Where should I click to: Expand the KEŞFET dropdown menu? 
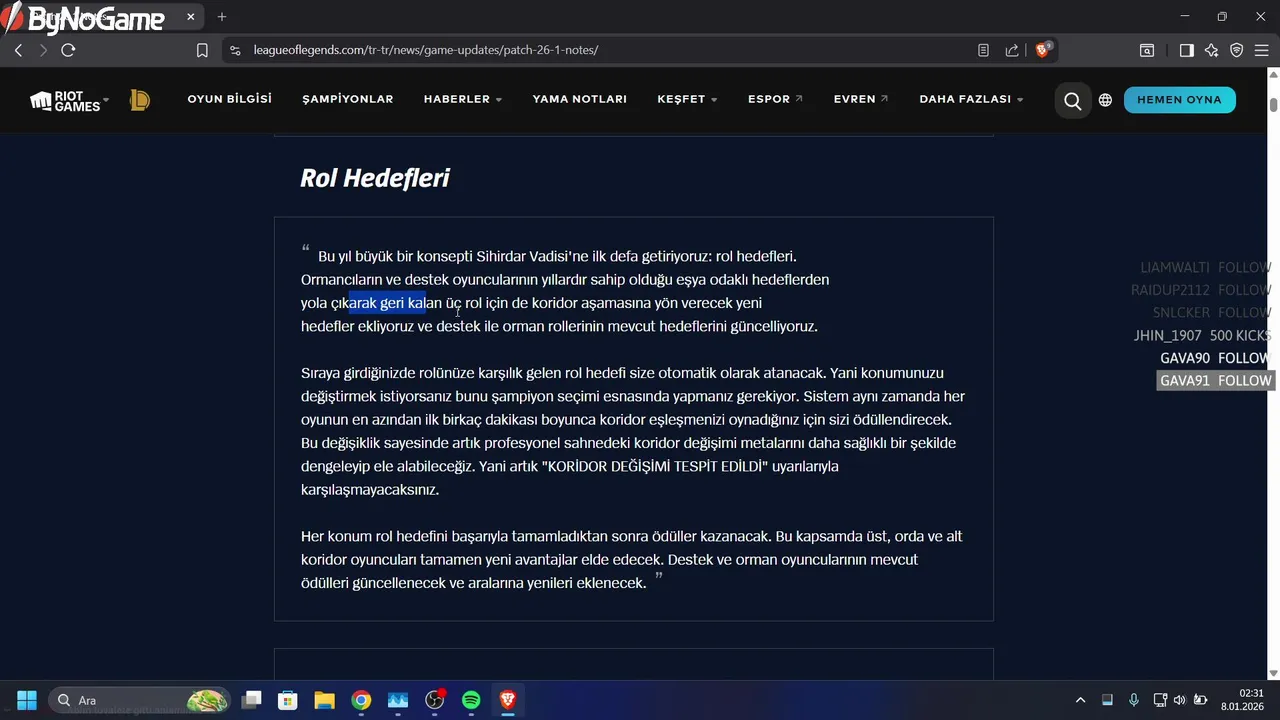[687, 100]
